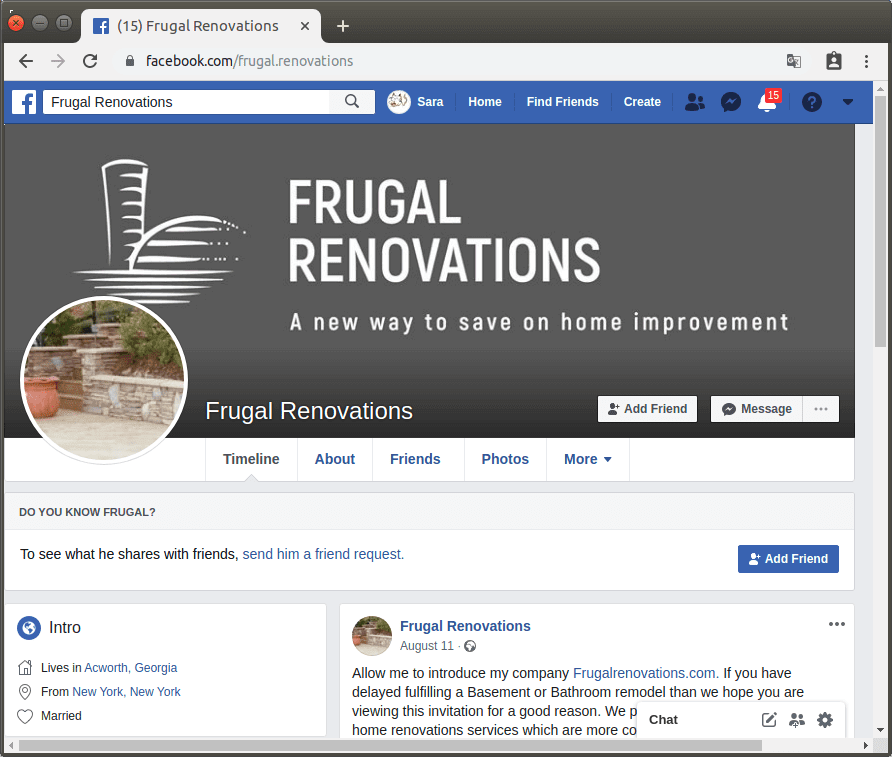Open Find Friends
Viewport: 892px width, 757px height.
(x=562, y=102)
